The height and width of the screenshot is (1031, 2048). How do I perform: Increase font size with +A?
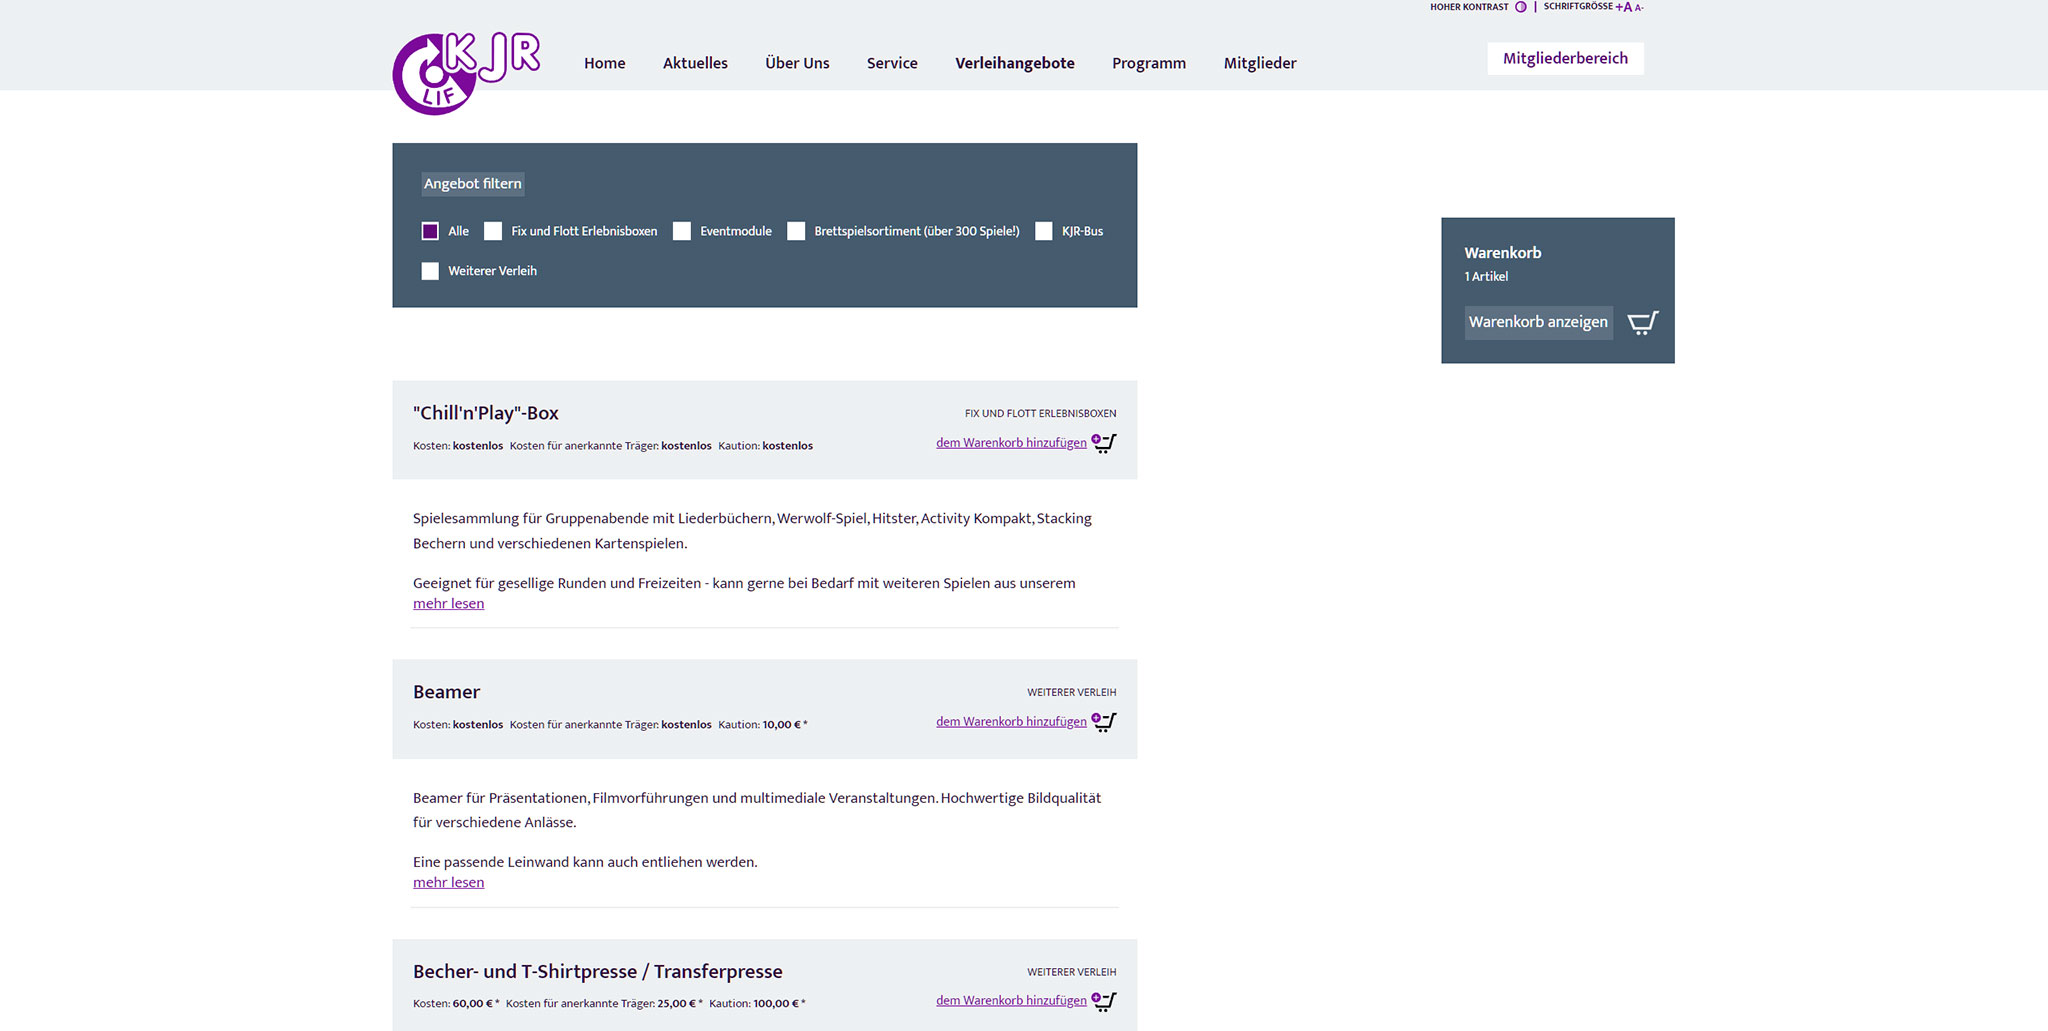click(1623, 7)
